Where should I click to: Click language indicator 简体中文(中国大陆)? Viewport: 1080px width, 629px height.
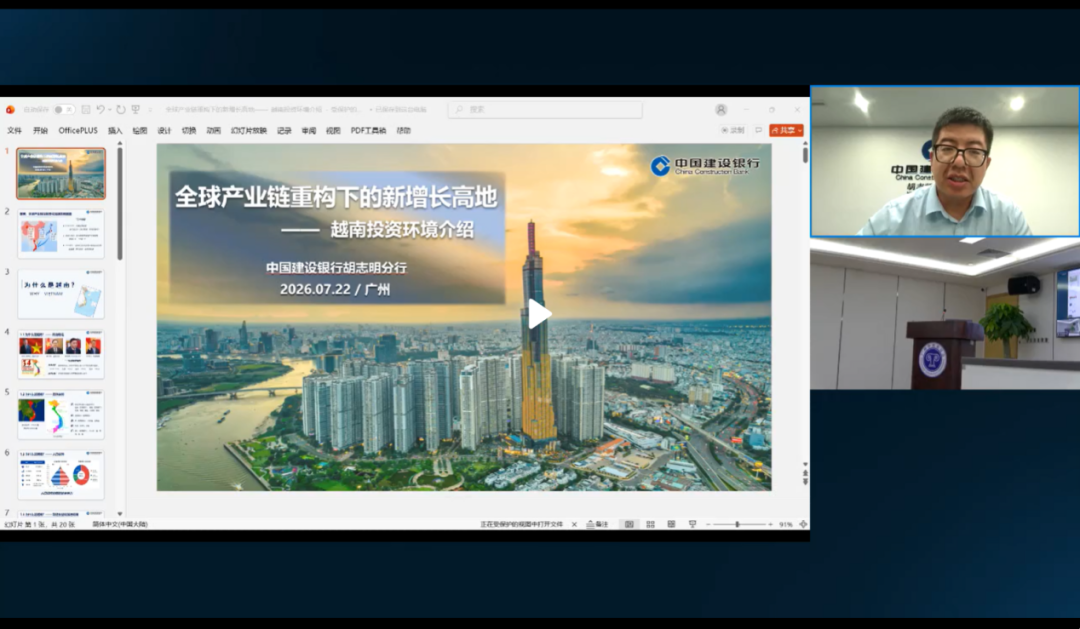(x=121, y=524)
